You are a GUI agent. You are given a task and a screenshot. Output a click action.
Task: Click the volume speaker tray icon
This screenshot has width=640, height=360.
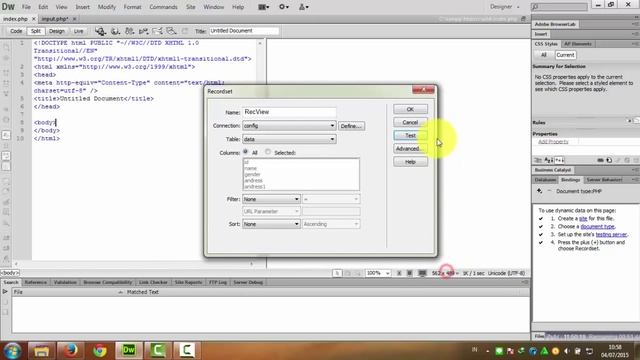(x=567, y=351)
